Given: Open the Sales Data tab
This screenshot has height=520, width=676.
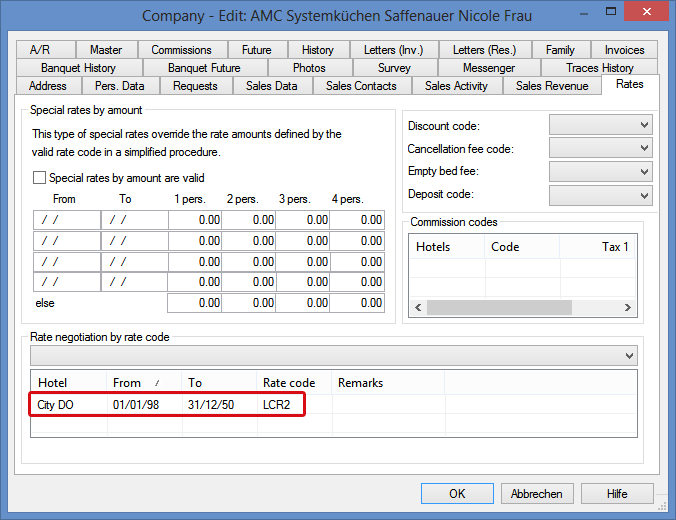Looking at the screenshot, I should point(272,86).
